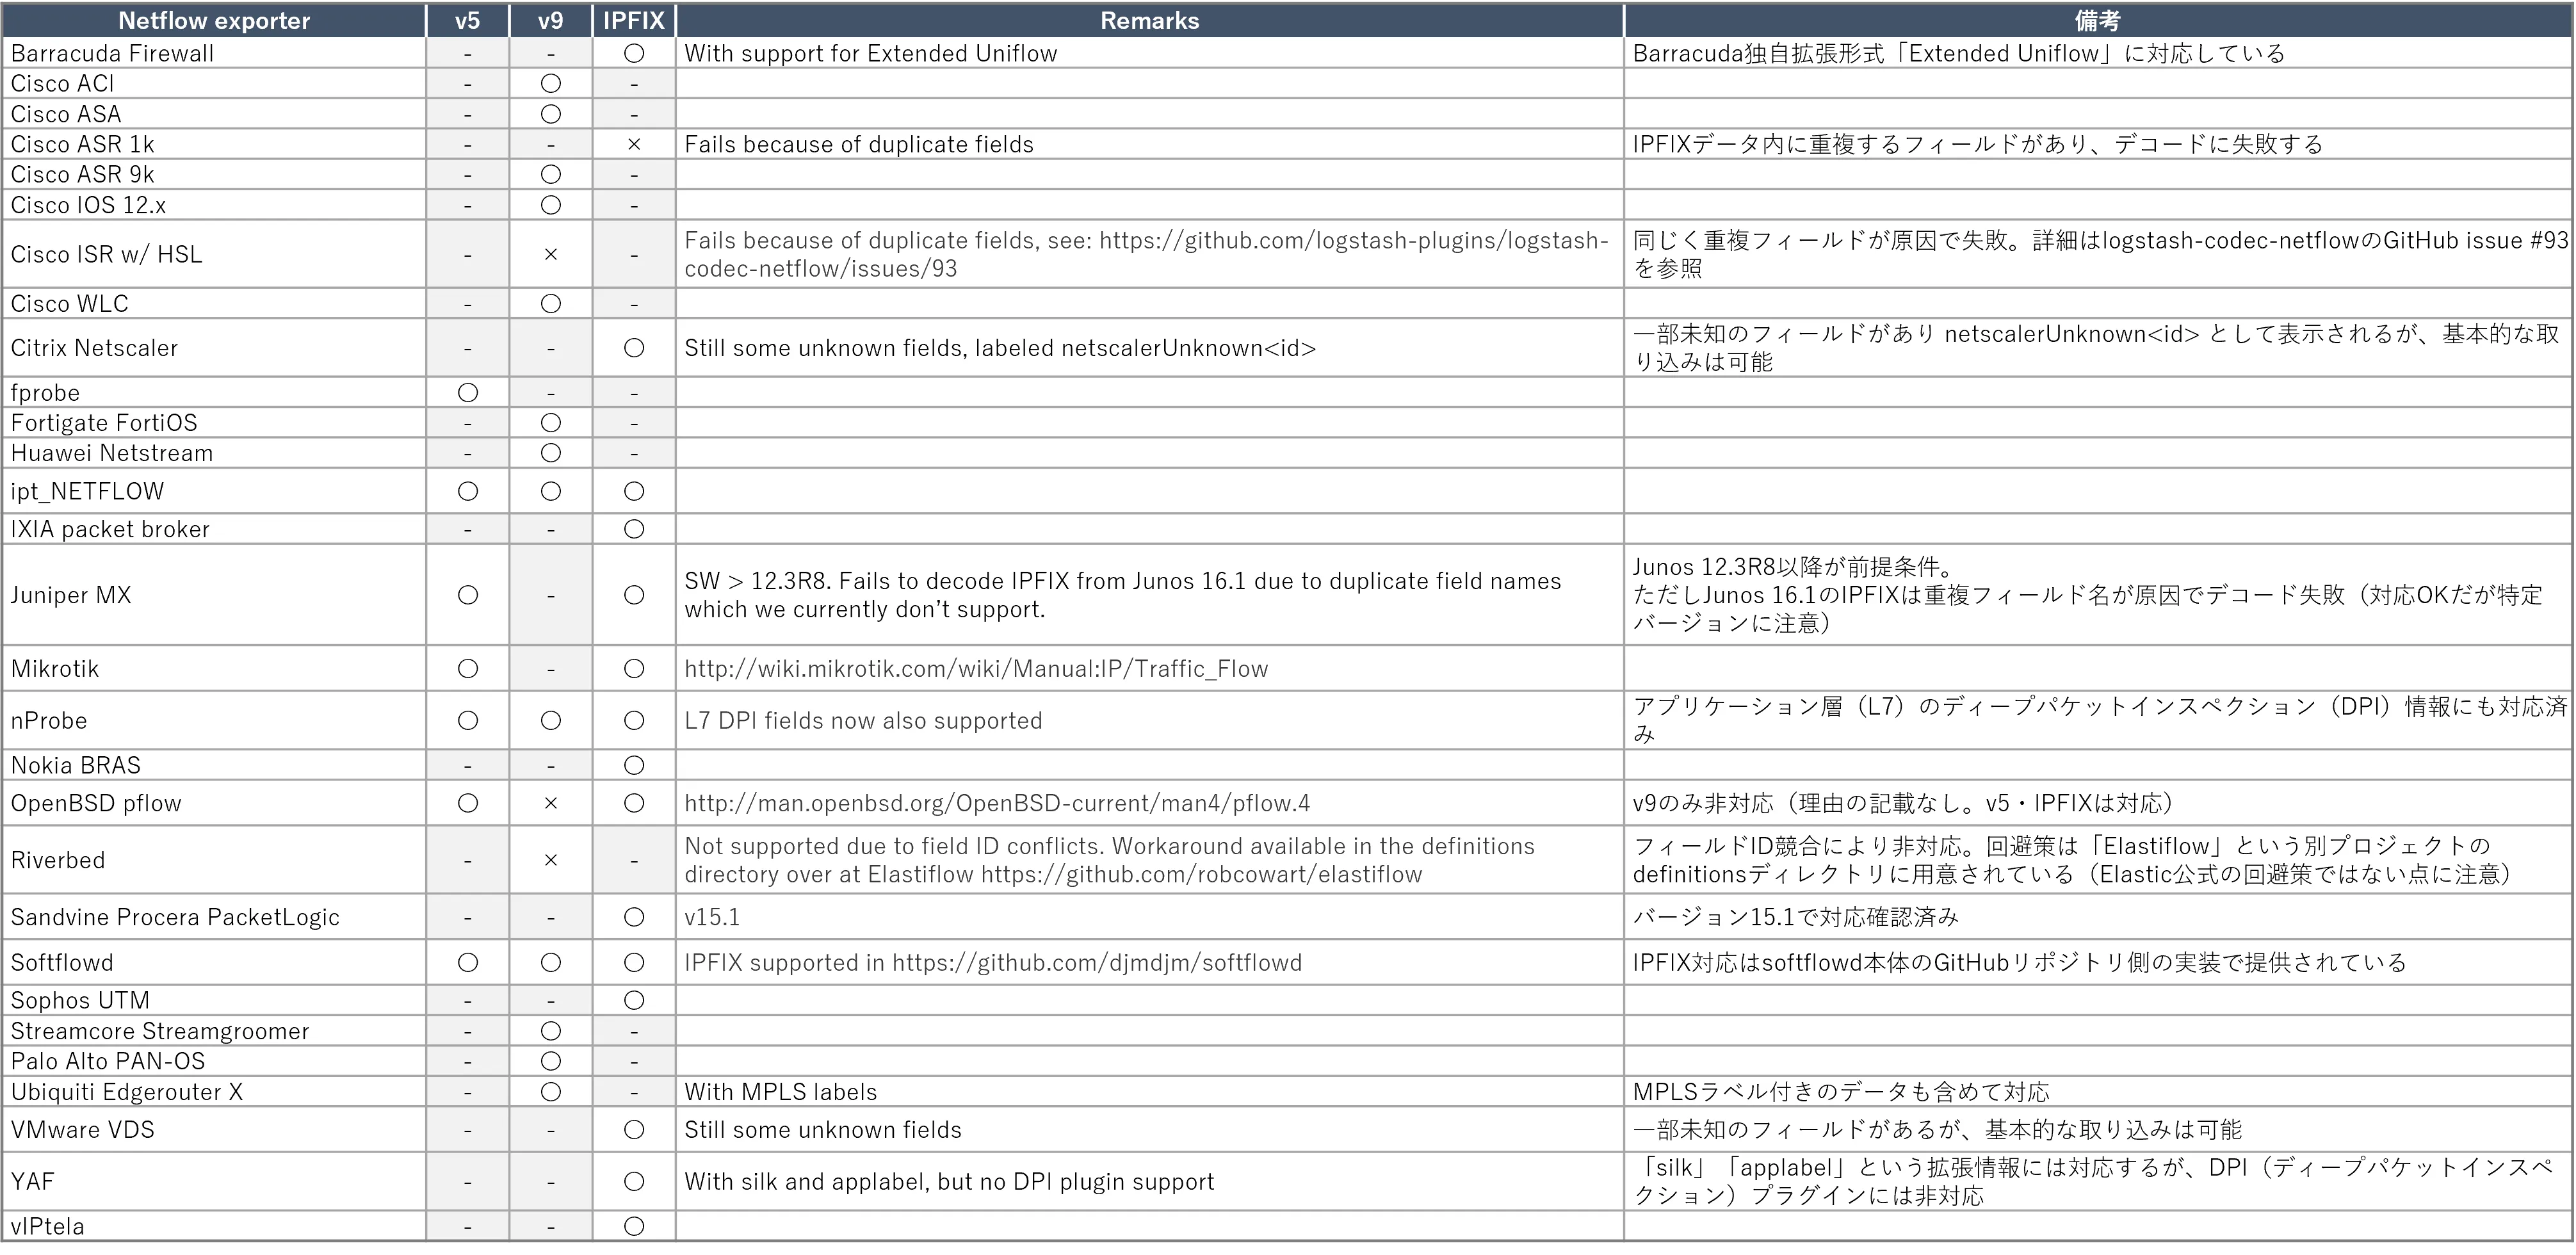The image size is (2576, 1255).
Task: Select the 'Cisco ISR w/ HSL' cell
Action: coord(214,254)
